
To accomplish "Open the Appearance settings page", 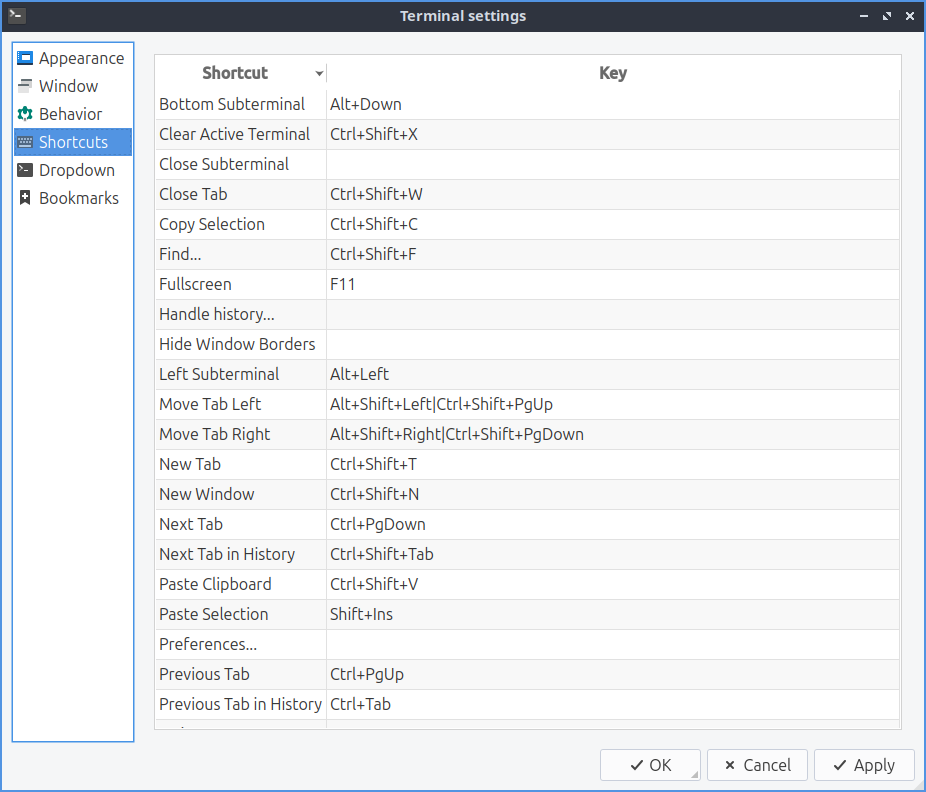I will tap(81, 58).
